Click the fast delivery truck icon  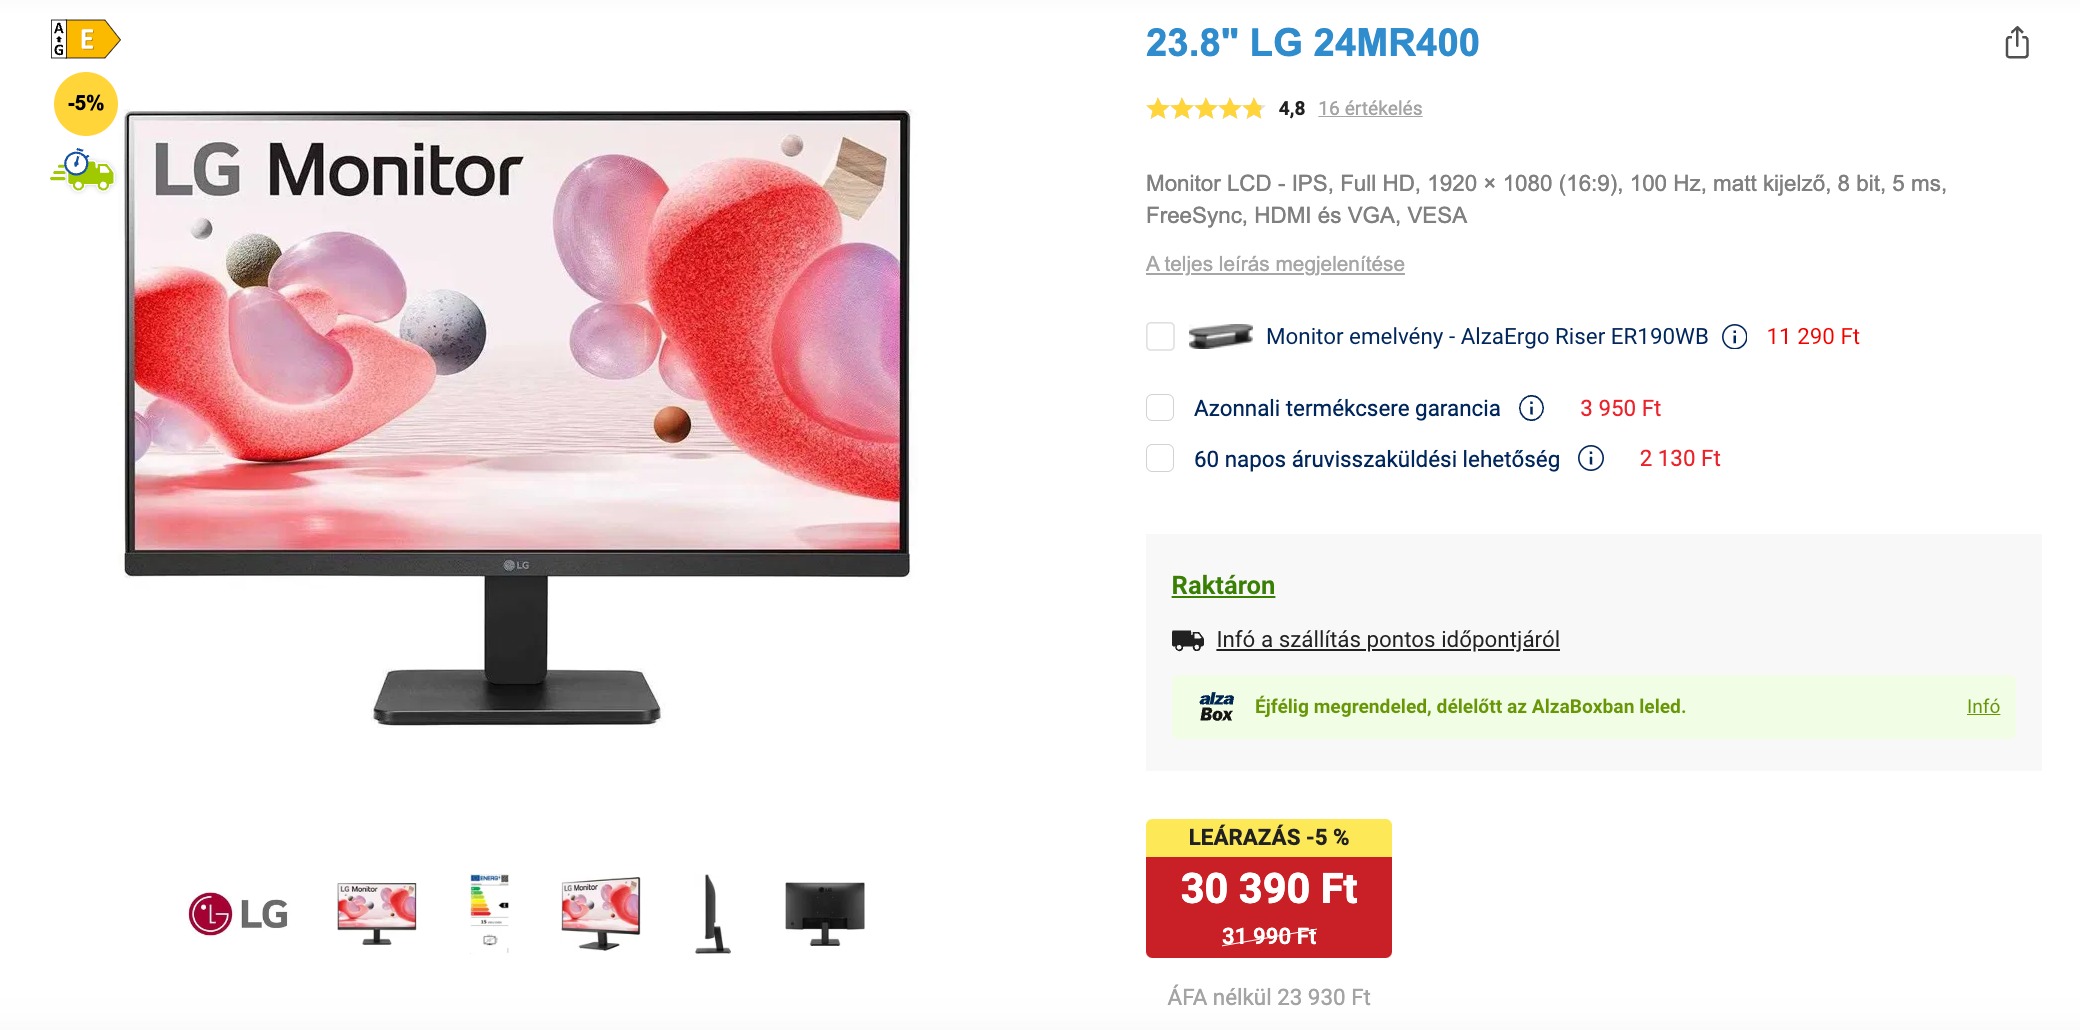pos(83,170)
